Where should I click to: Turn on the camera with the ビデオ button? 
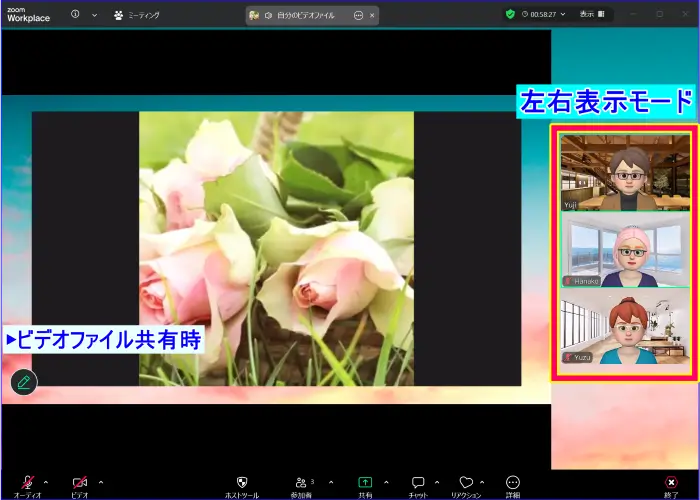tap(80, 484)
